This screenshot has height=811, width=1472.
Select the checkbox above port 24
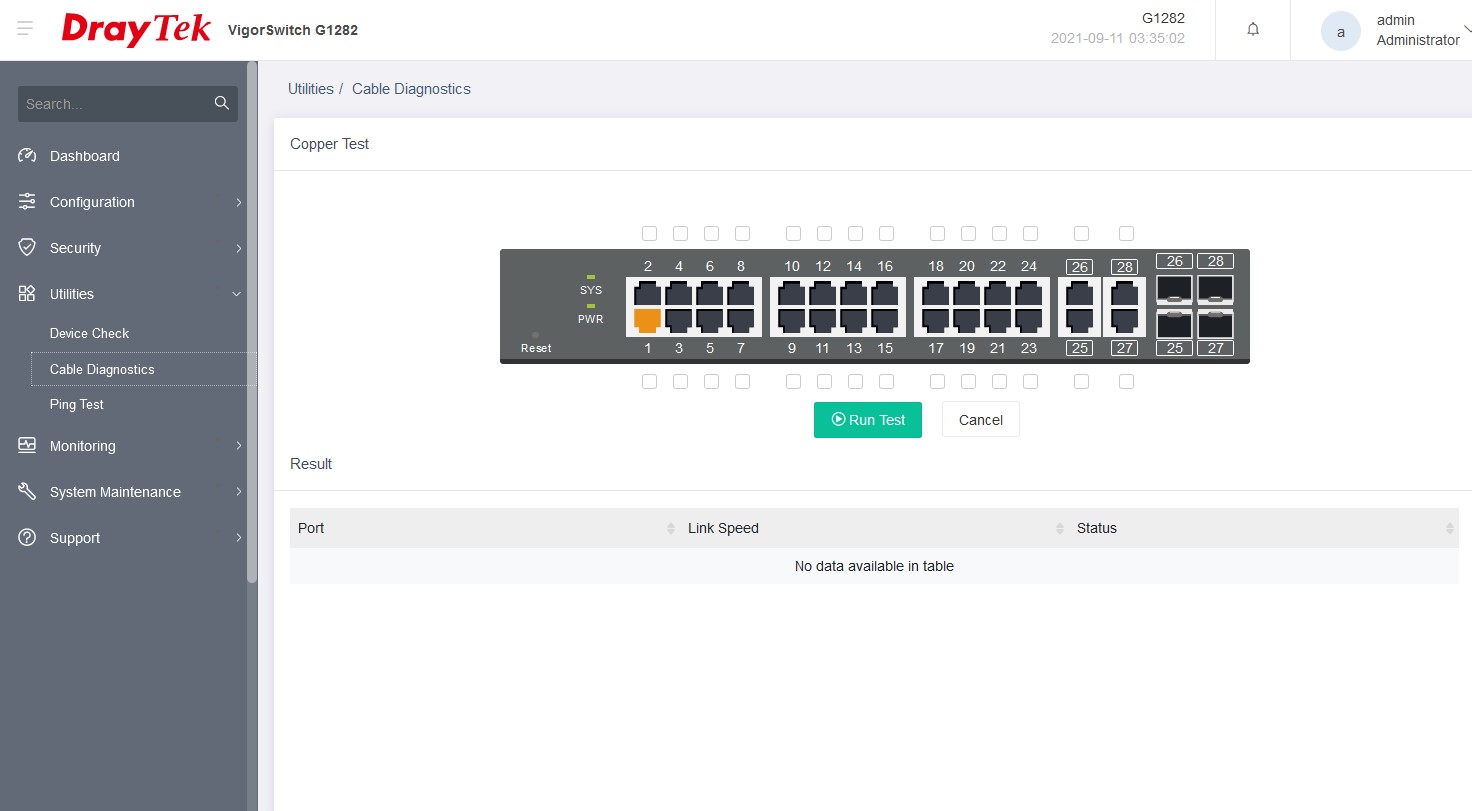[x=1030, y=233]
